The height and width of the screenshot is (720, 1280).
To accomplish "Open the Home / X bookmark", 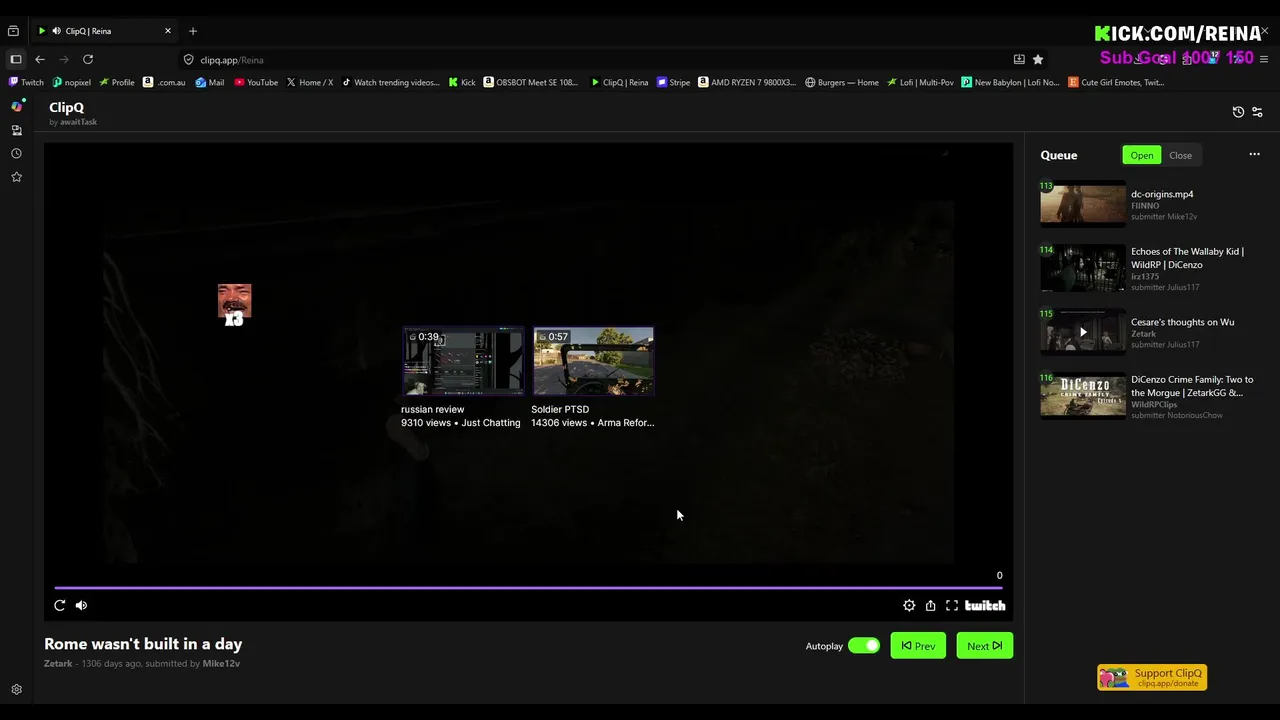I will click(310, 82).
